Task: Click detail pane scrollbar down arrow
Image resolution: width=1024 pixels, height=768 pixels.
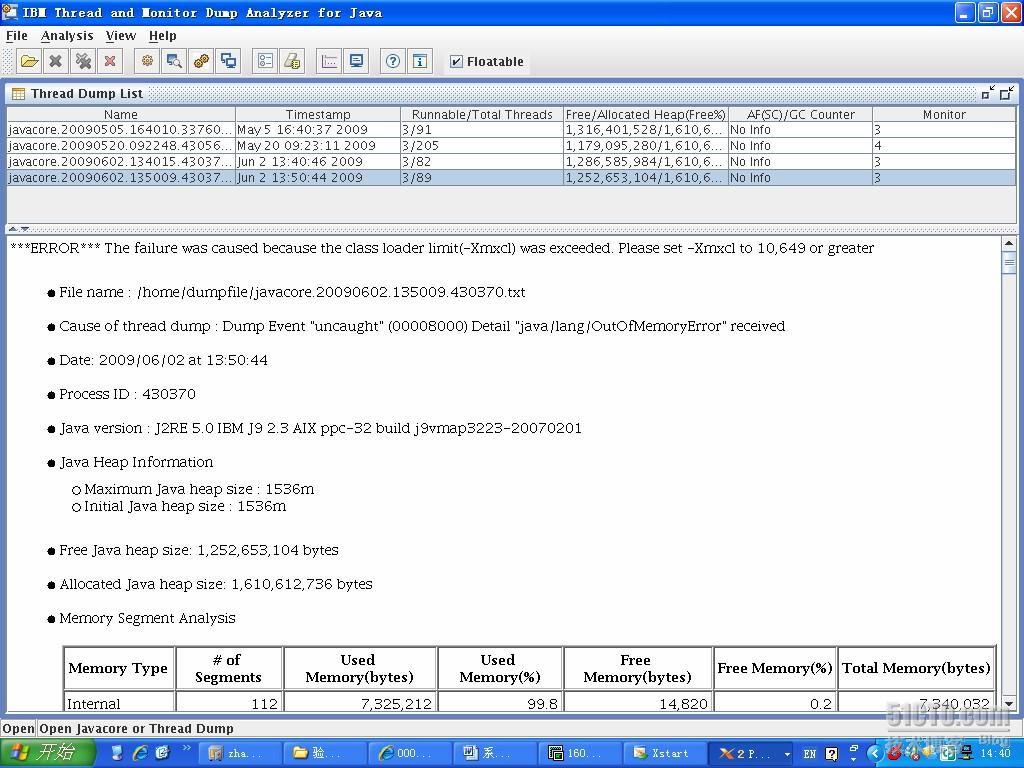Action: (x=1009, y=704)
